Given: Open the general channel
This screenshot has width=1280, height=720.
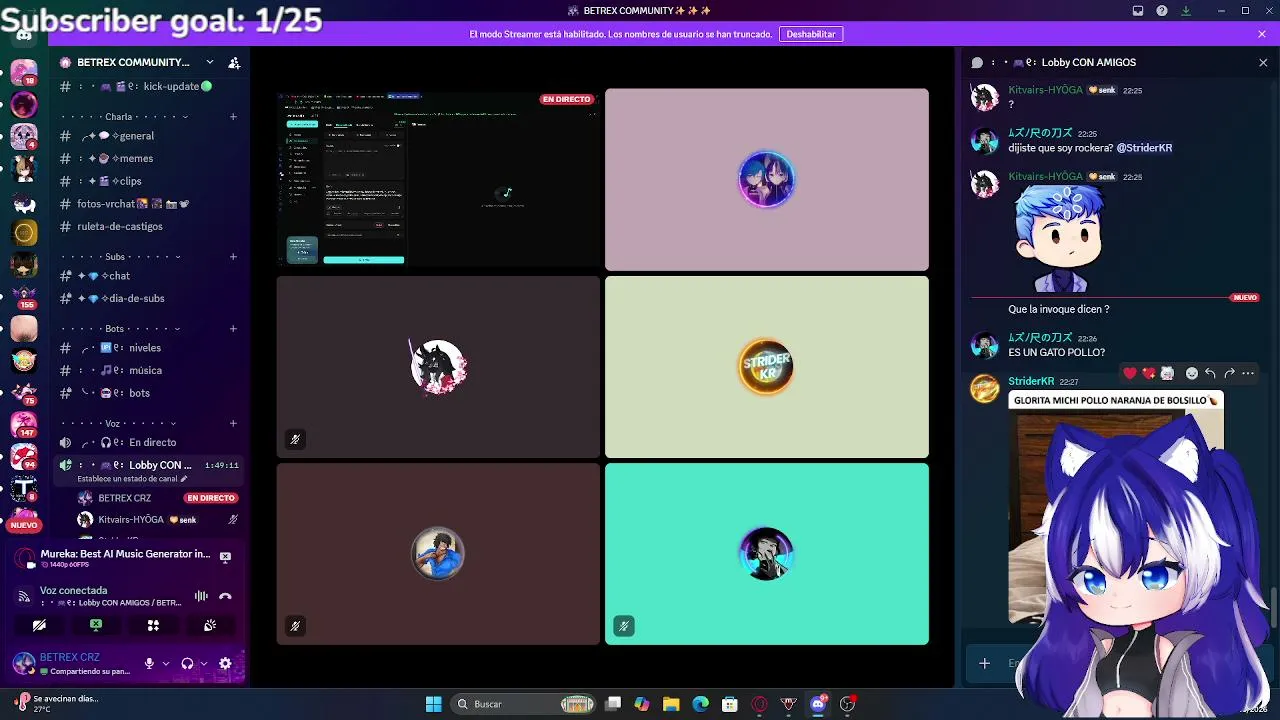Looking at the screenshot, I should [x=150, y=136].
